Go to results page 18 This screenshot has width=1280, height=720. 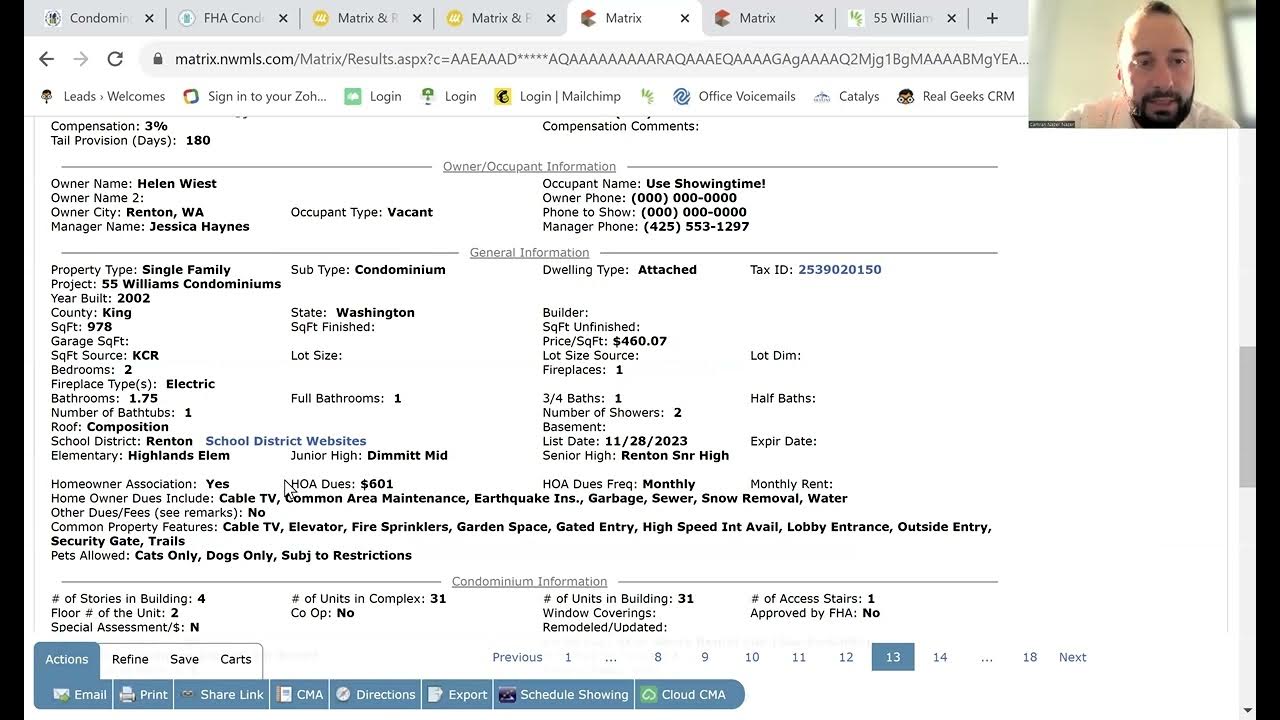pyautogui.click(x=1030, y=657)
